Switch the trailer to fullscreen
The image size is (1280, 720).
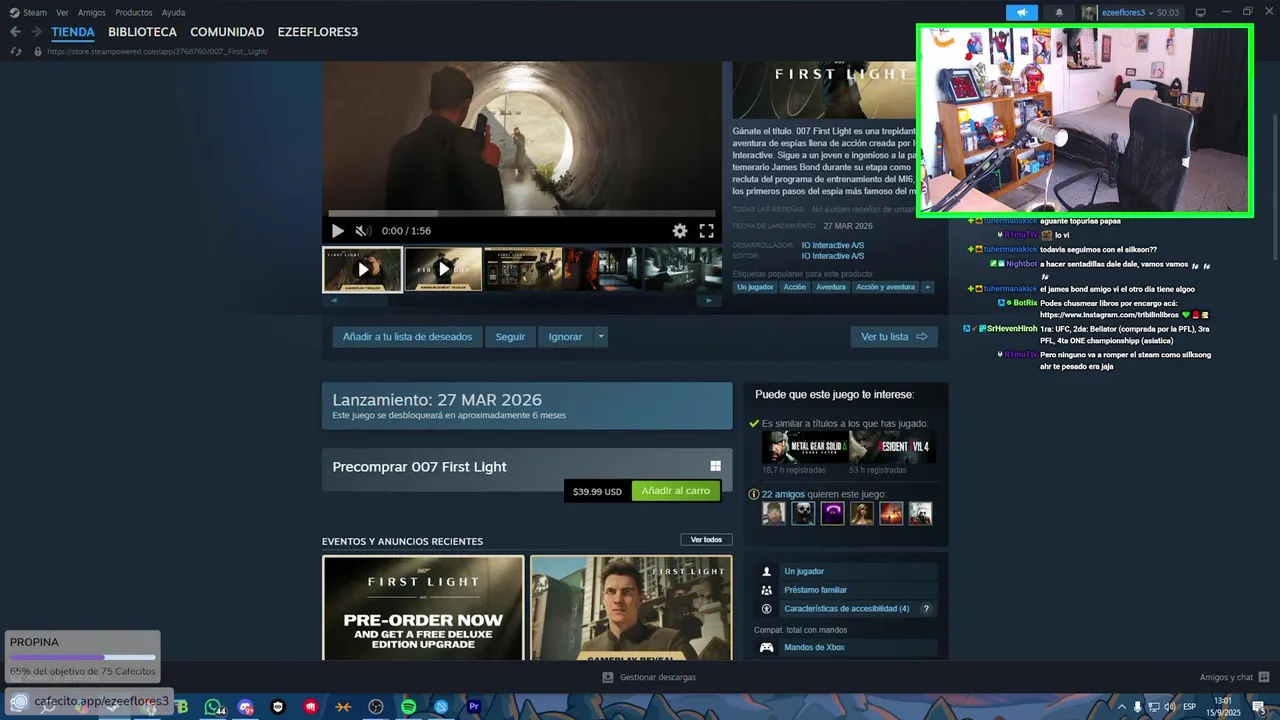click(706, 231)
